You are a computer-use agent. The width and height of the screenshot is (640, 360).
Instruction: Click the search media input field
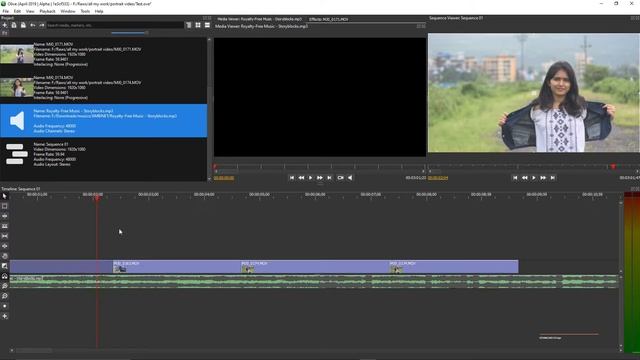[x=115, y=25]
